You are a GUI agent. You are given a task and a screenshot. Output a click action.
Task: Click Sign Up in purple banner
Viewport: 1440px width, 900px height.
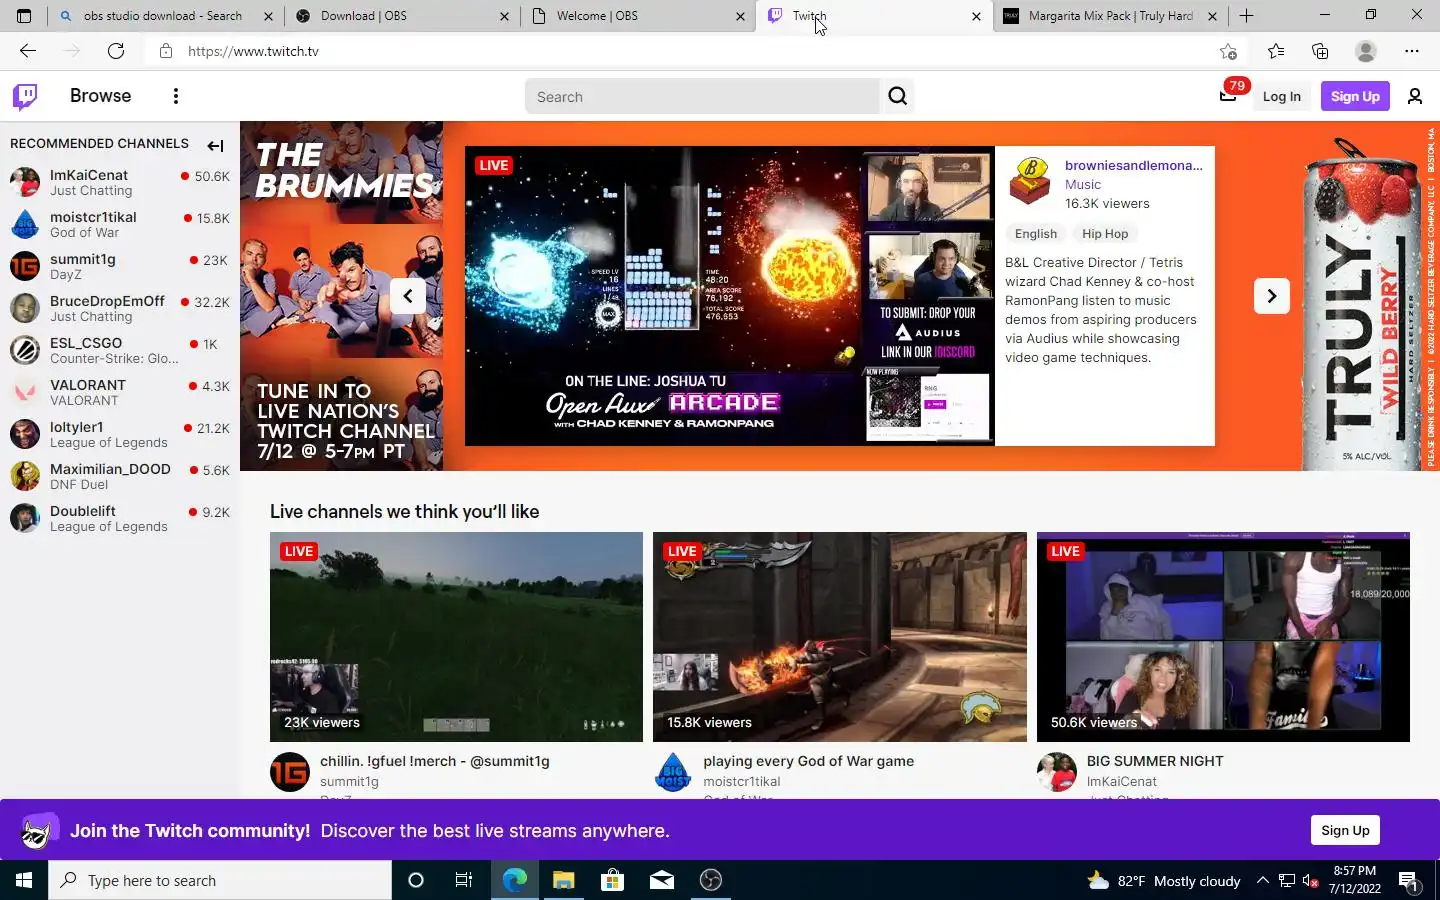point(1345,830)
